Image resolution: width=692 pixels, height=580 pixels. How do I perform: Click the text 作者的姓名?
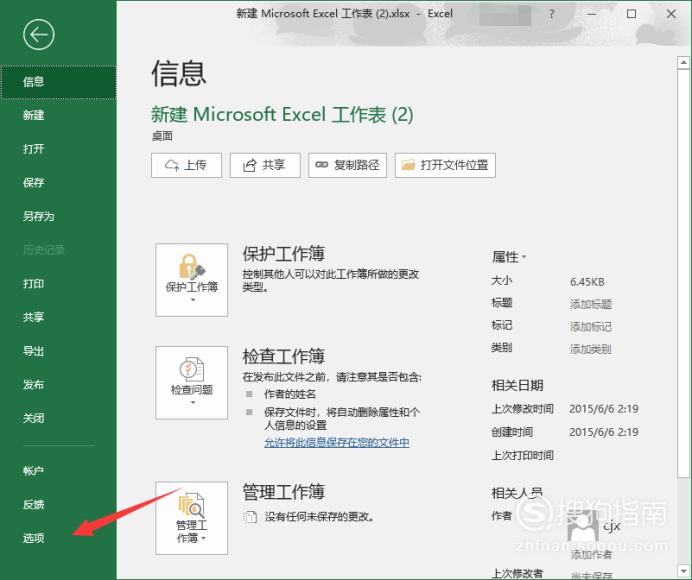click(x=290, y=394)
